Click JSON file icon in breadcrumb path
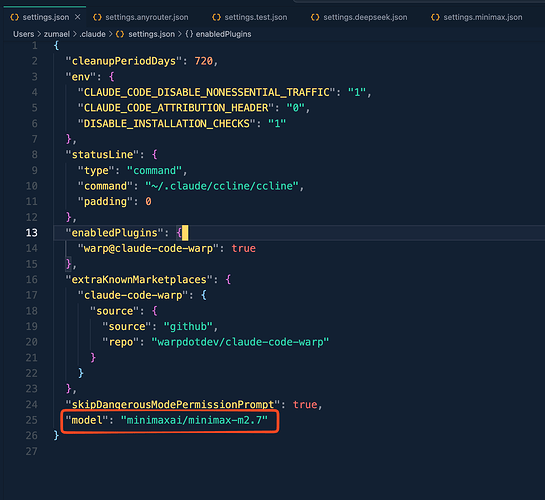545x500 pixels. pos(120,34)
